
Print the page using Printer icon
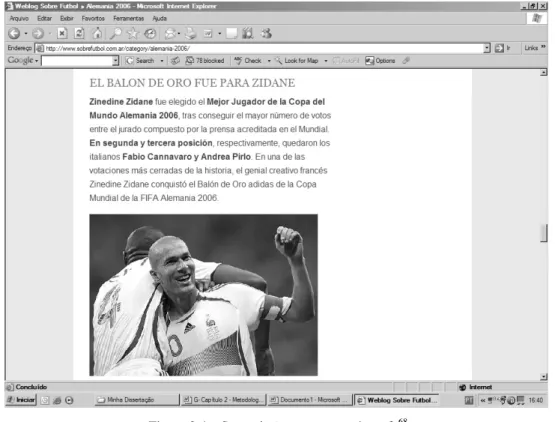coord(191,34)
